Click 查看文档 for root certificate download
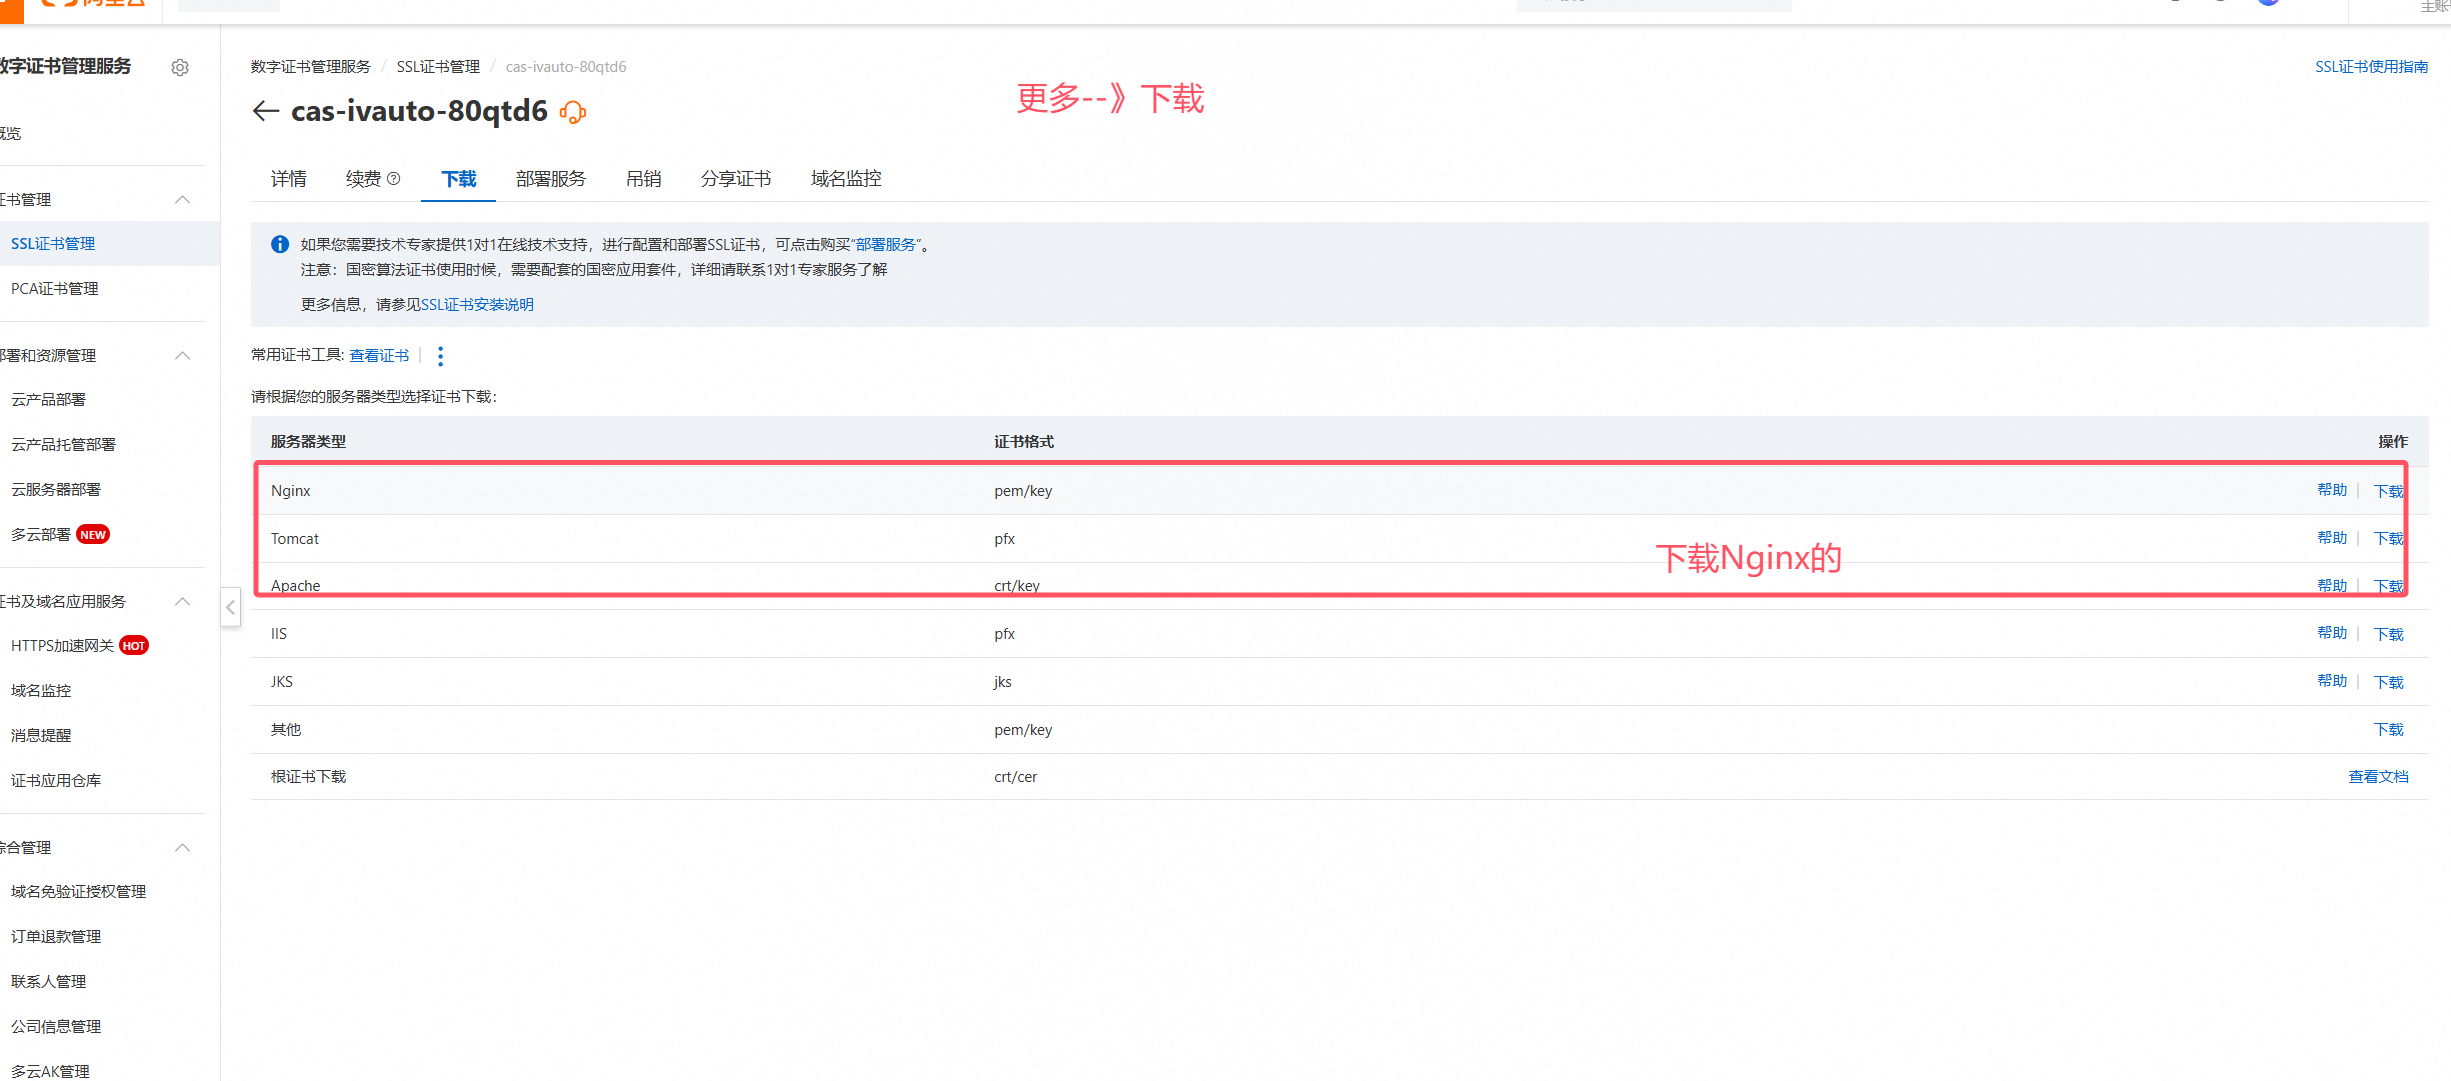 pos(2378,777)
